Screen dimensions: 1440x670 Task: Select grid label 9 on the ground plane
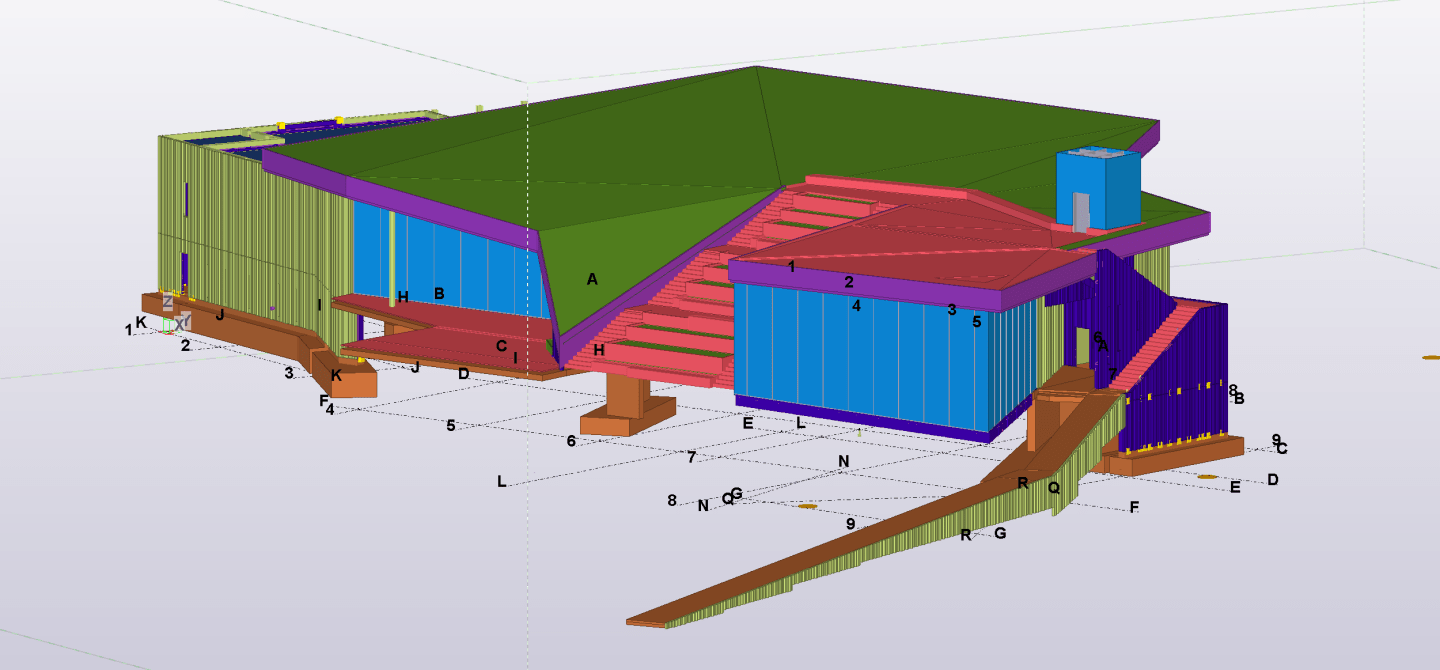(x=849, y=521)
